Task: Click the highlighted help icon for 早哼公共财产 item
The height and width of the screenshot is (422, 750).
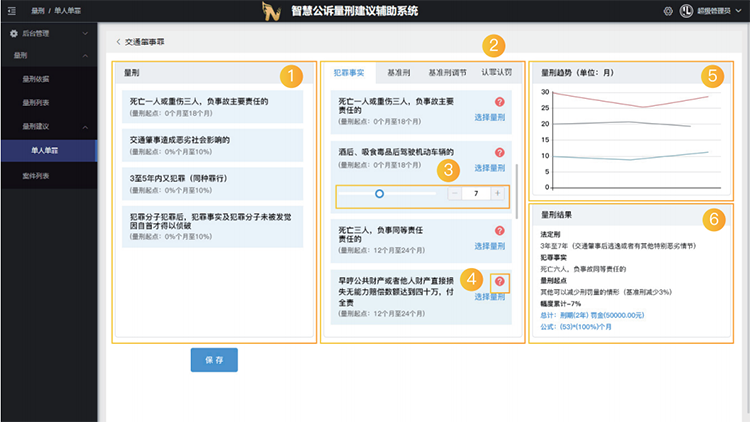Action: click(499, 281)
